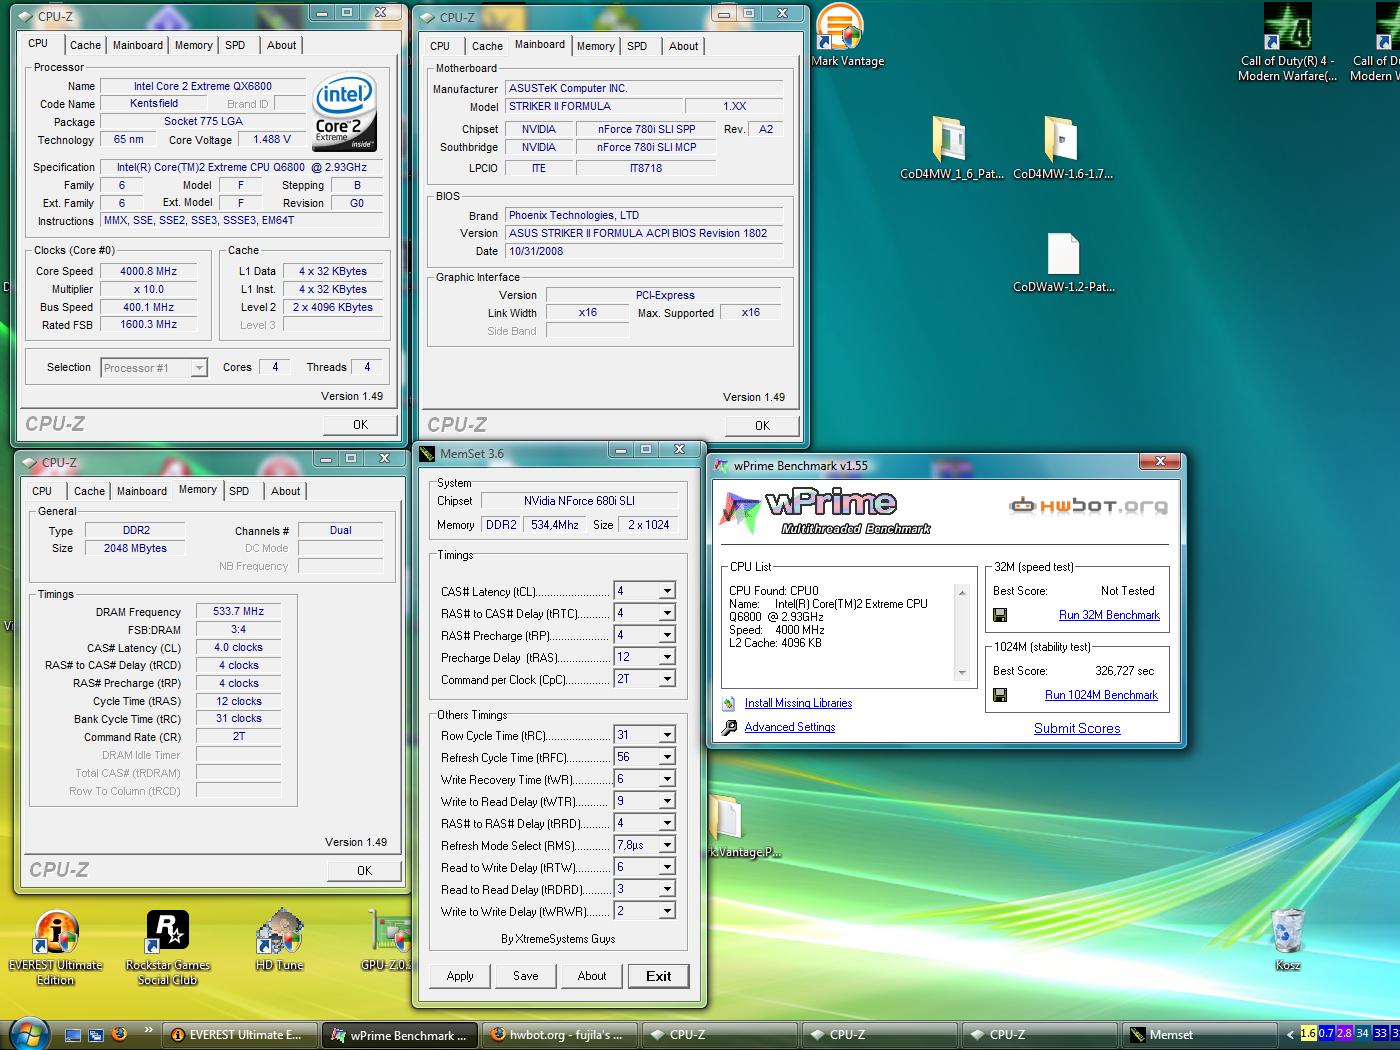Click save icon for 32M score in wPrime
This screenshot has height=1050, width=1400.
coord(1000,615)
